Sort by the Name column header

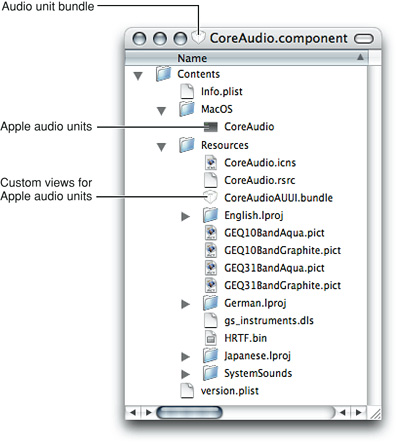246,58
